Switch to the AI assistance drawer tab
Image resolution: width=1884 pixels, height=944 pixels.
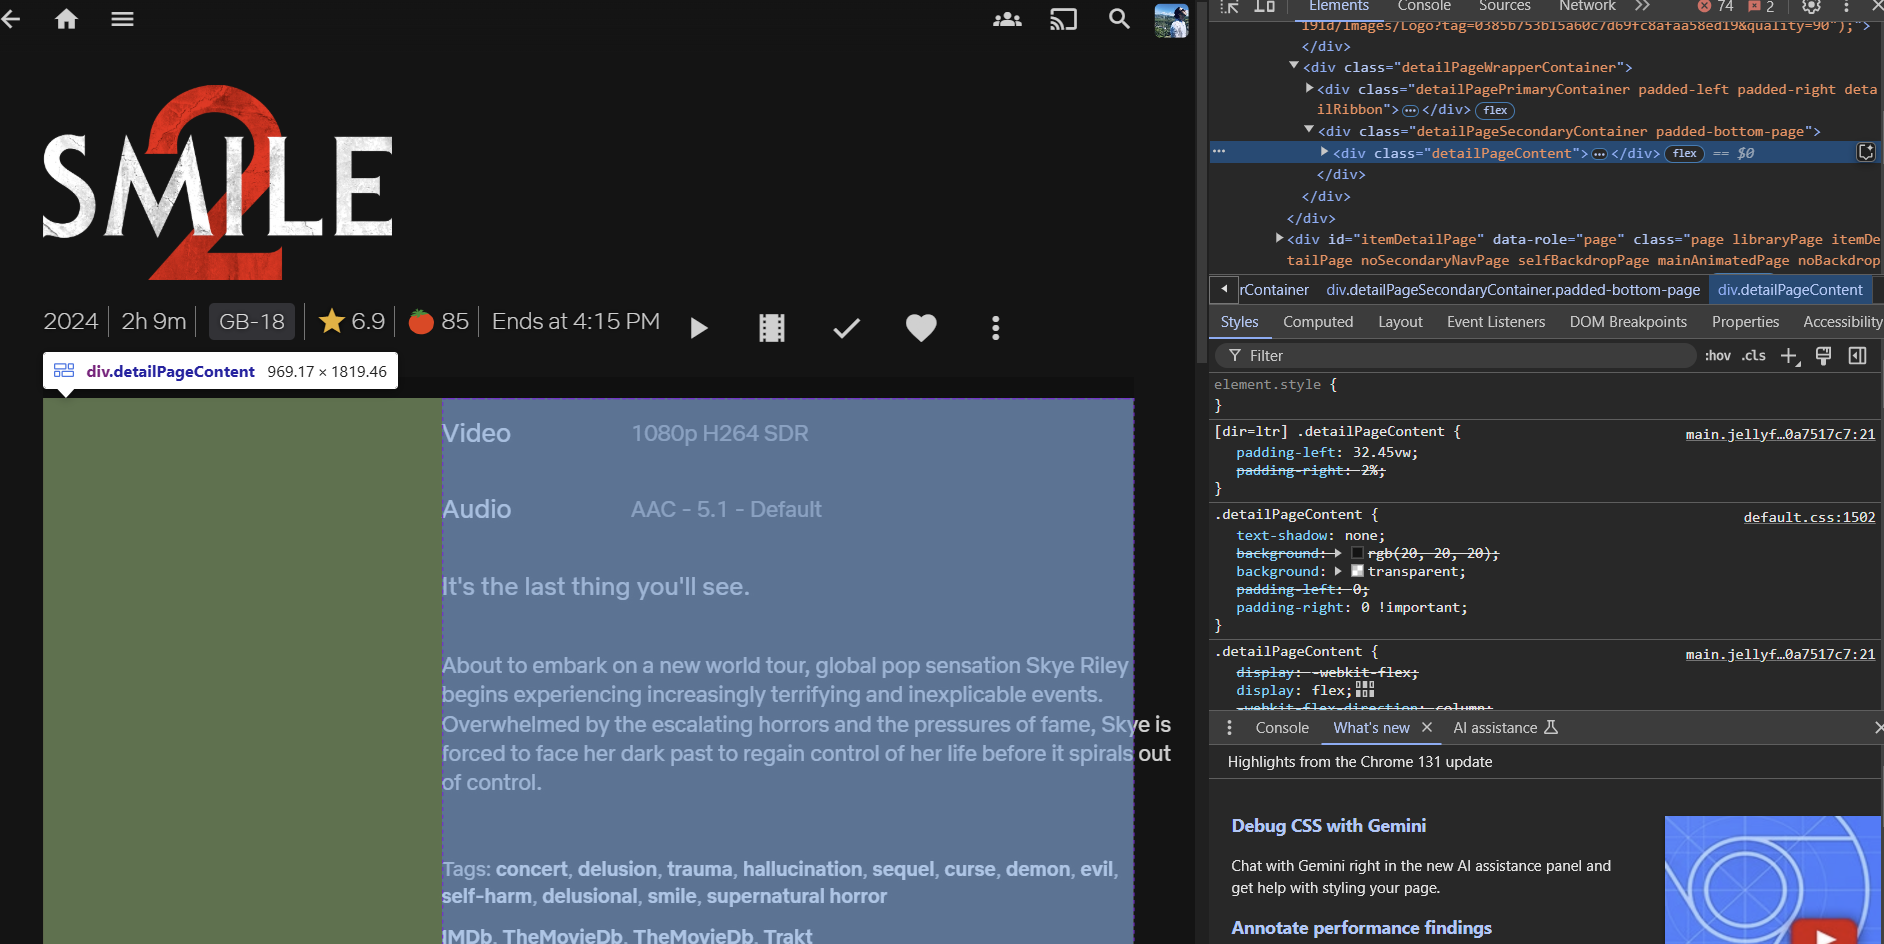click(x=1504, y=728)
